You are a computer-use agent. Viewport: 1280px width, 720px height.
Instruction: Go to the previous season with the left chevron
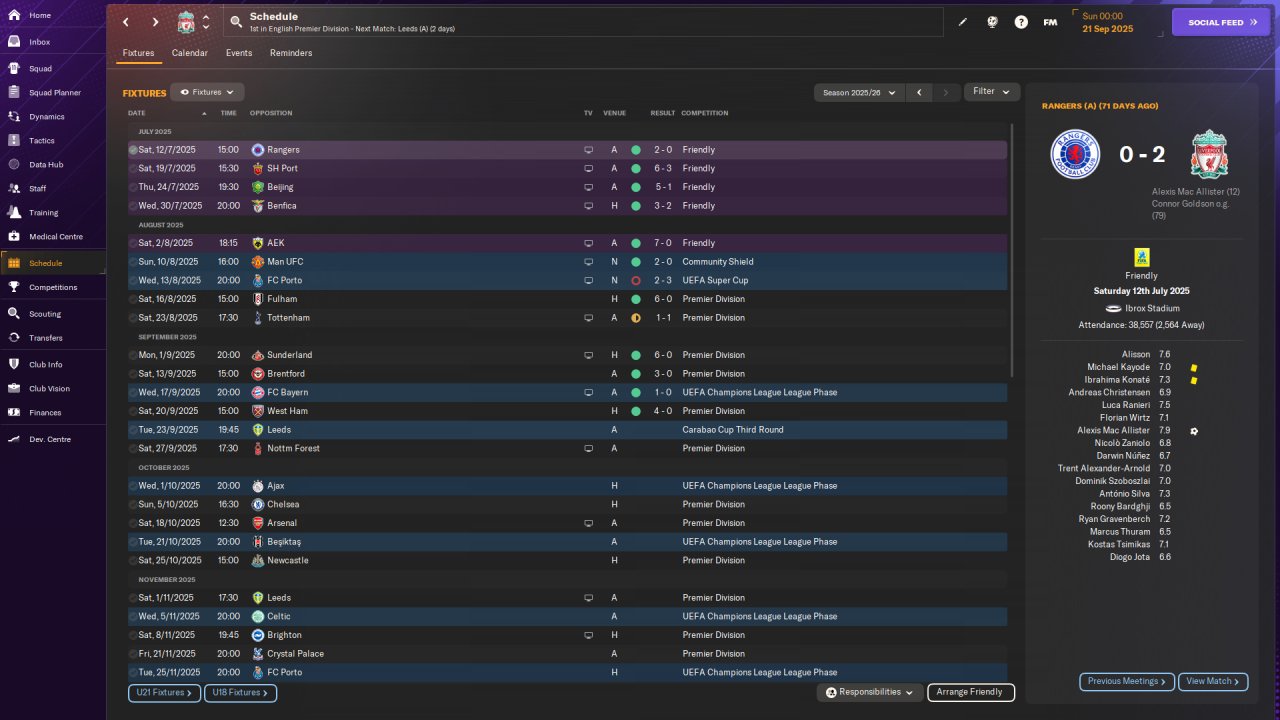pyautogui.click(x=919, y=92)
